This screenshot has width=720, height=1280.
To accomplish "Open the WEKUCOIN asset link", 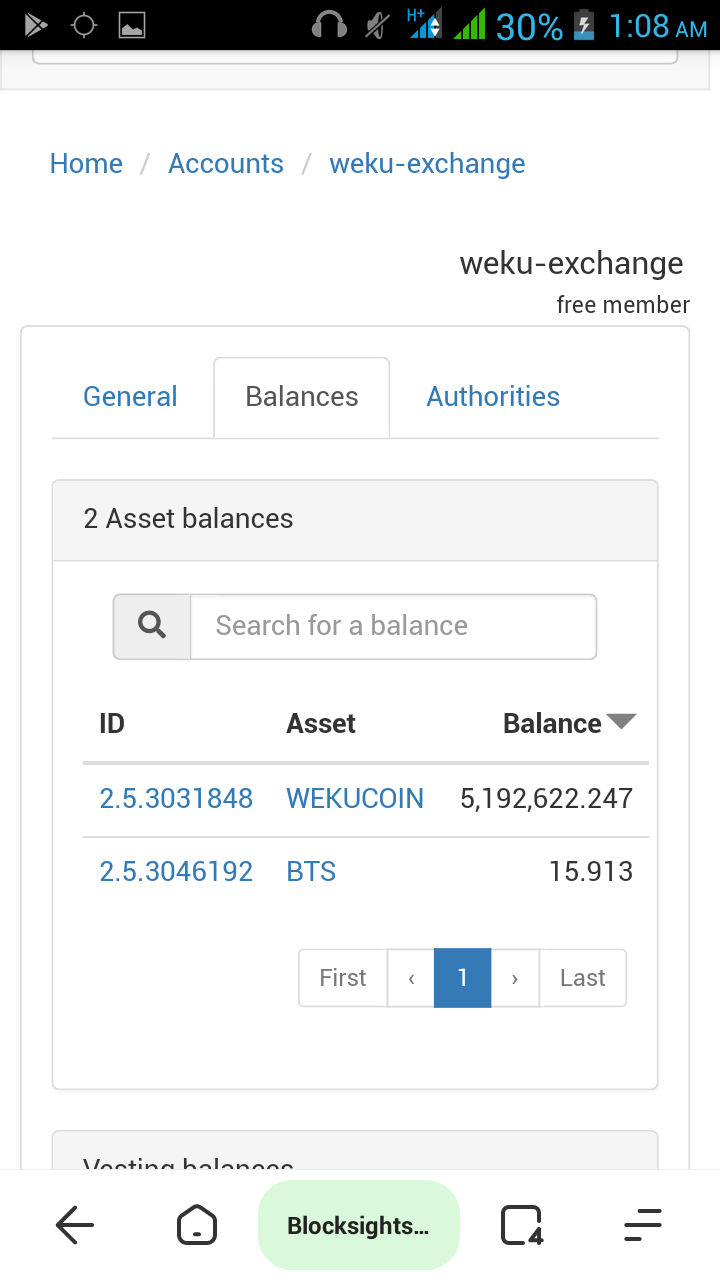I will [355, 798].
